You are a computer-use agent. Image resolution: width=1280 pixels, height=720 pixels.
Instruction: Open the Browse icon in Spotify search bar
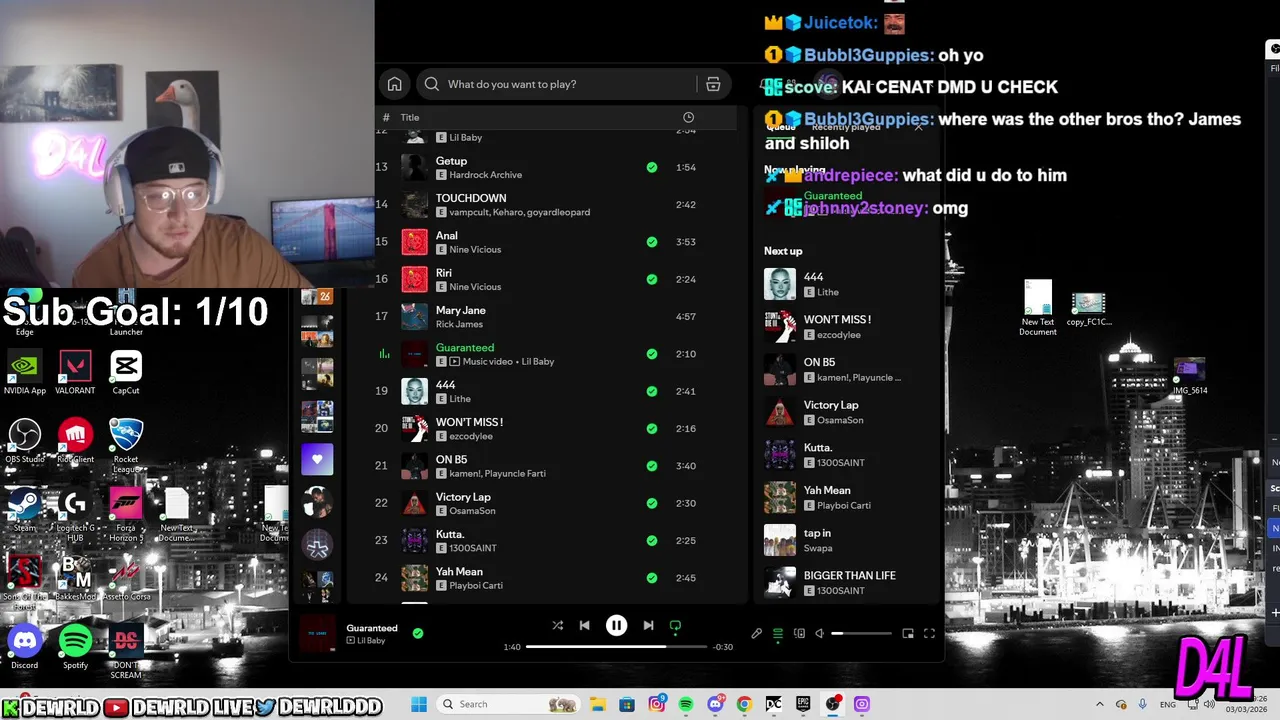[713, 84]
